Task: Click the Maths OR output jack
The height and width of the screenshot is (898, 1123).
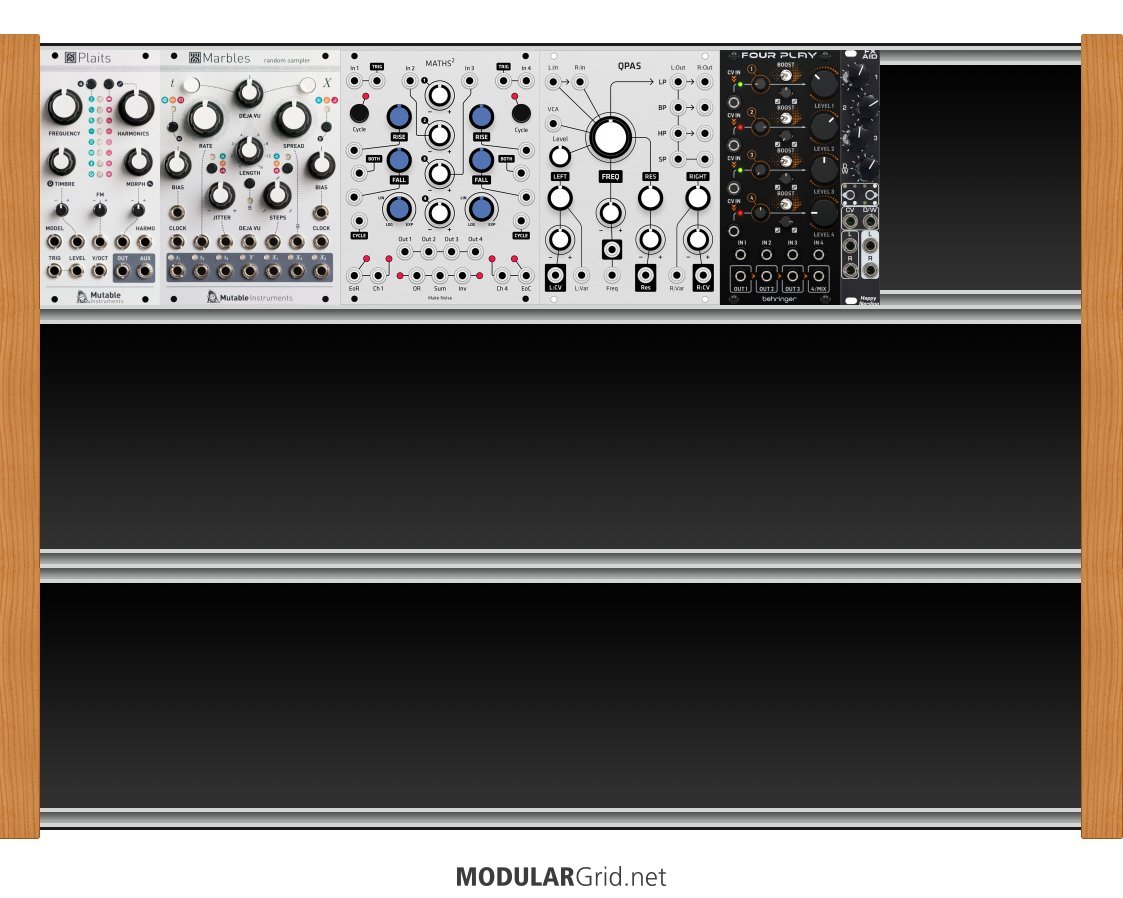Action: point(417,276)
